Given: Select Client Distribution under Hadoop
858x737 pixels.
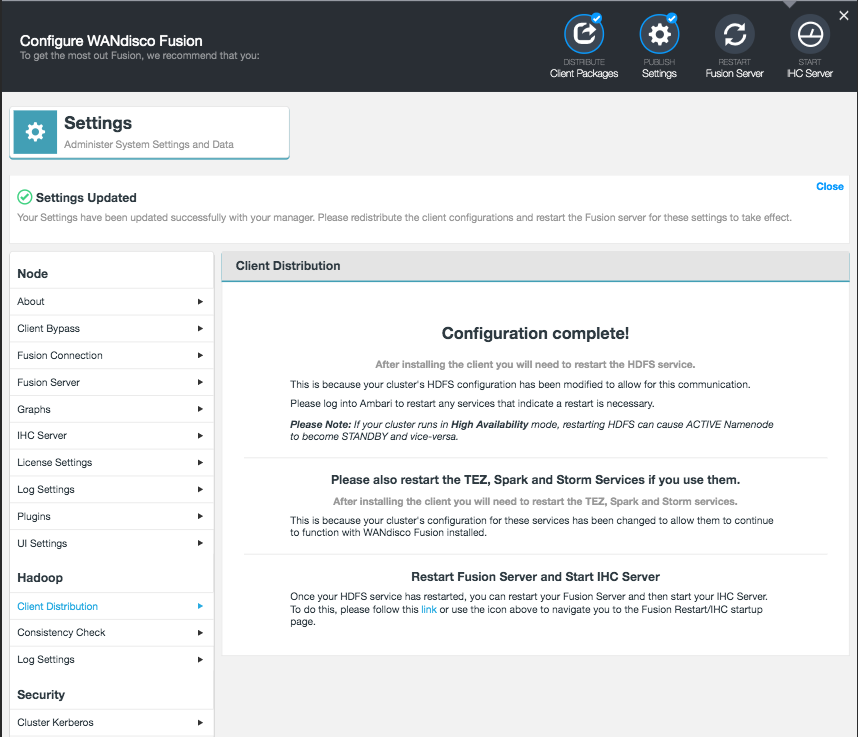Looking at the screenshot, I should pos(112,606).
